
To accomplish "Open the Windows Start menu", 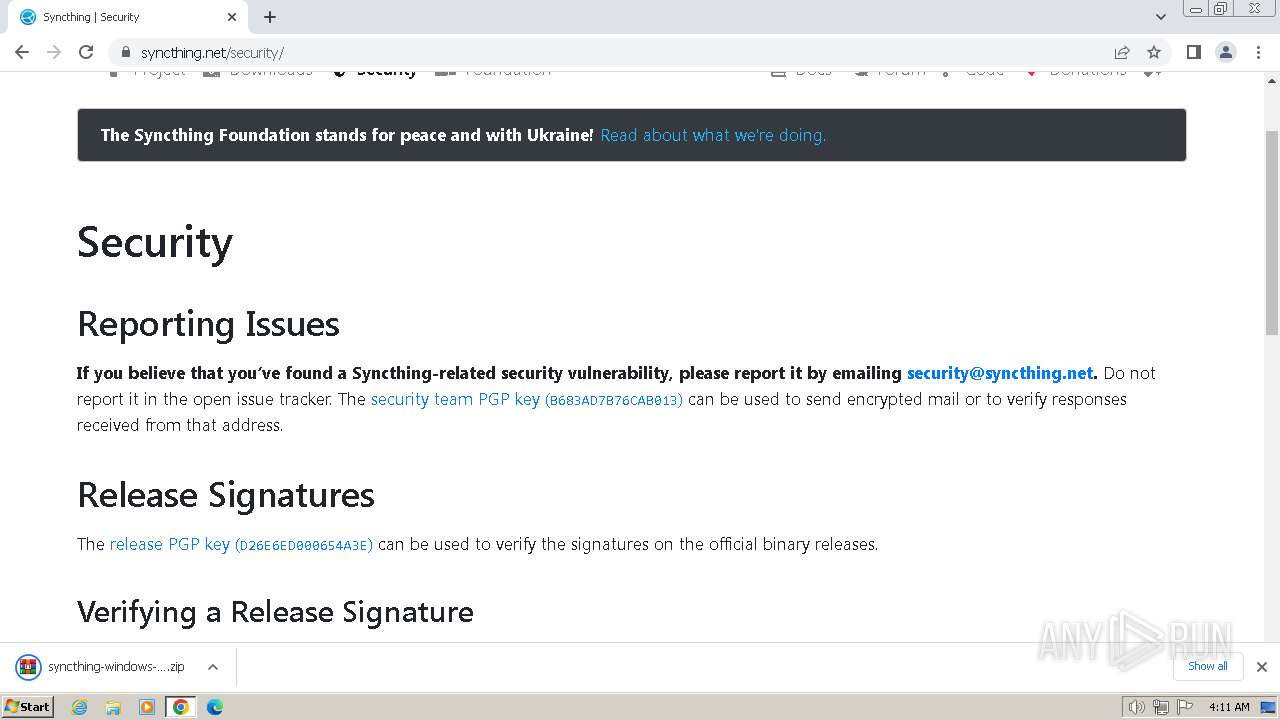I will click(28, 706).
